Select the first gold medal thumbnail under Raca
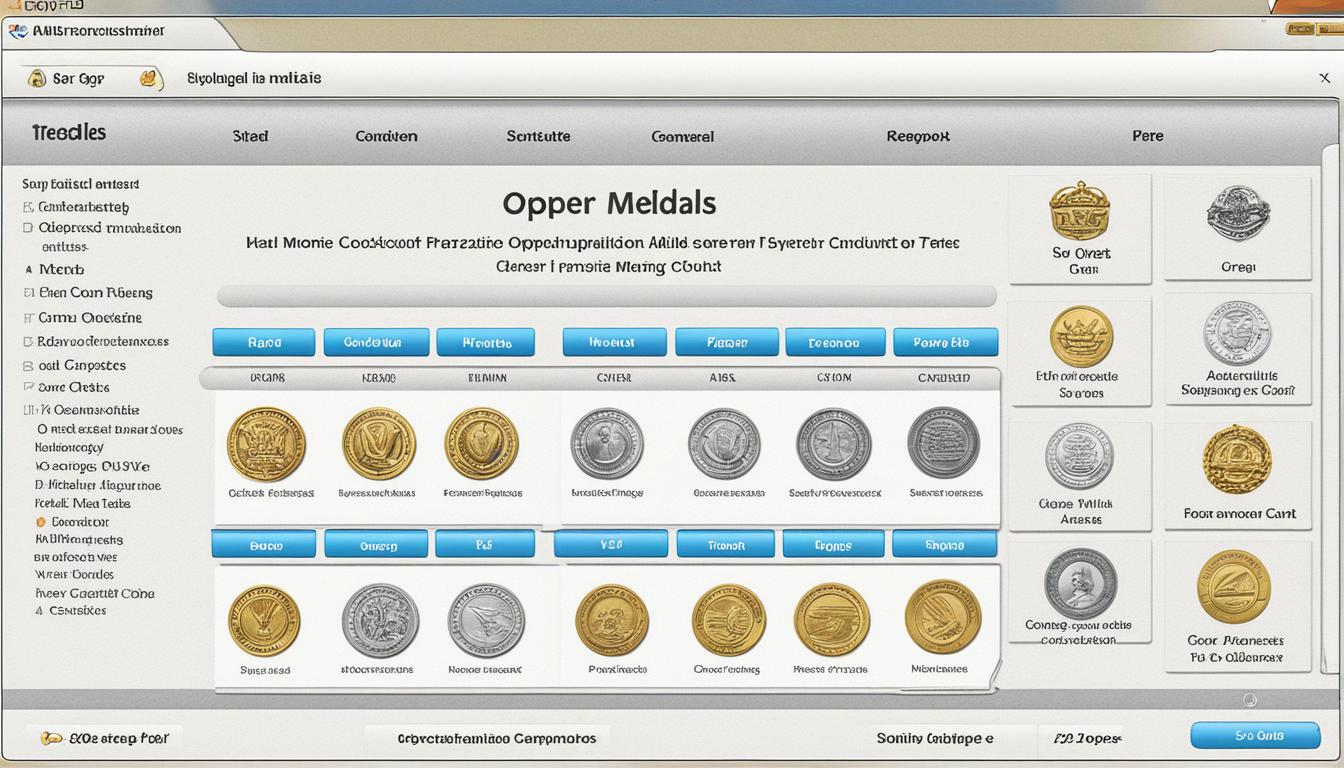The image size is (1344, 768). pos(265,443)
